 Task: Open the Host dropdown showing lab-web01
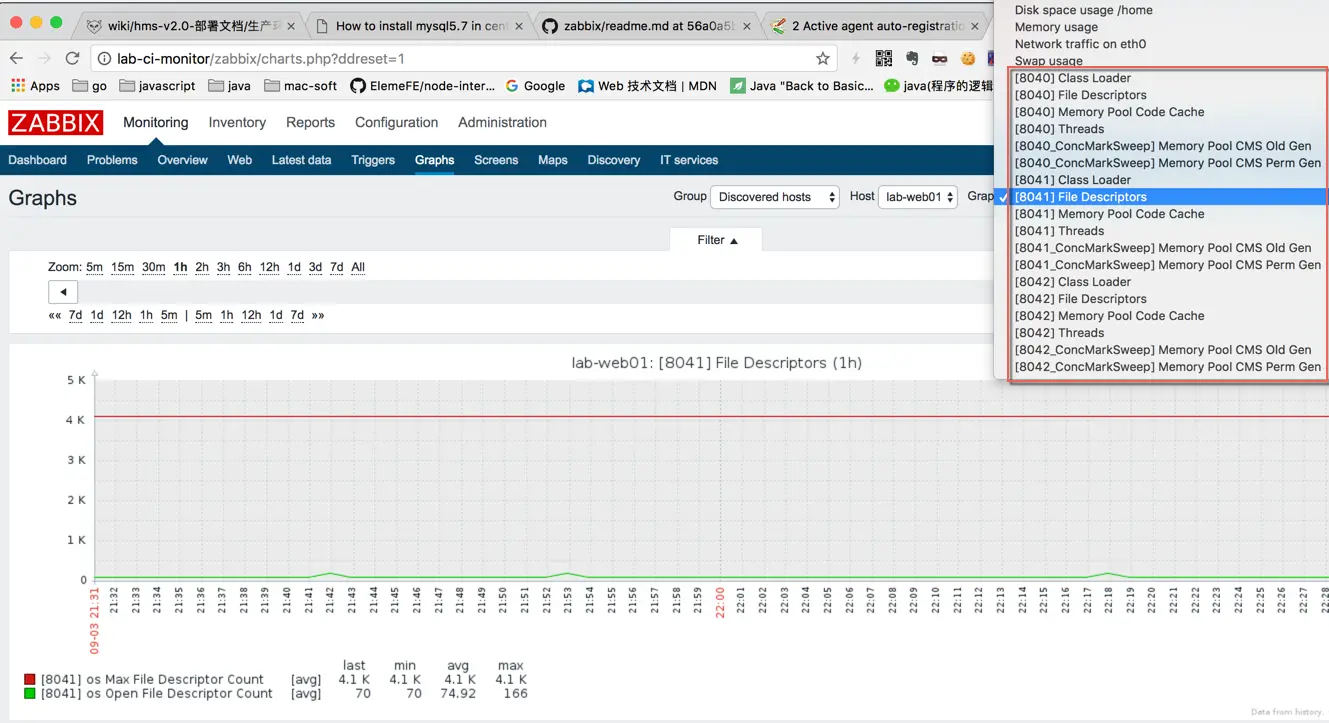pos(917,197)
